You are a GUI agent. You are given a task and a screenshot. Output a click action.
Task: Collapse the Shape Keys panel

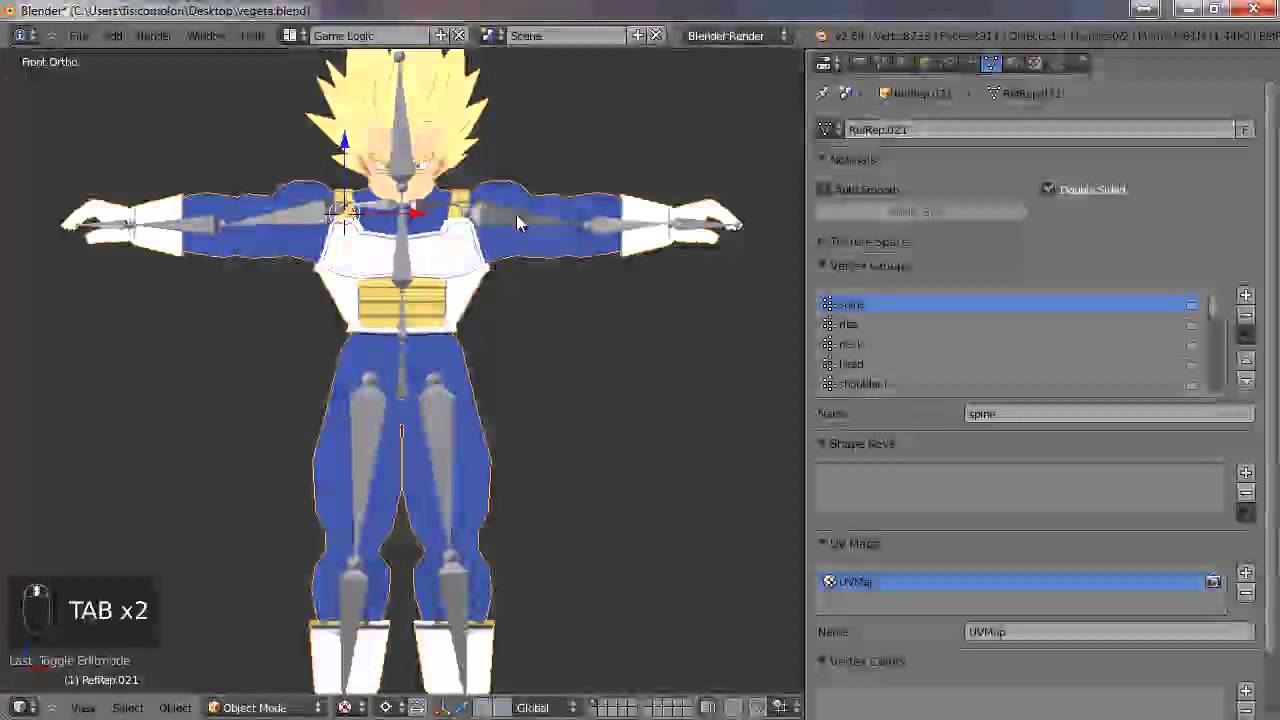(x=856, y=444)
